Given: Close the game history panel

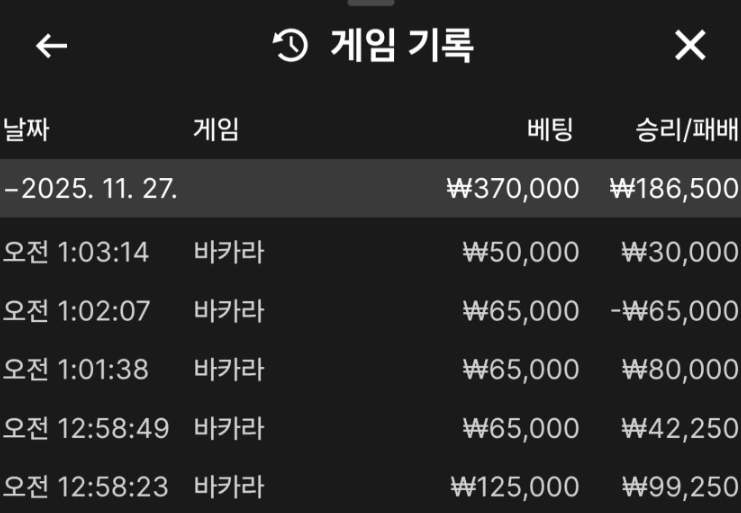Looking at the screenshot, I should pyautogui.click(x=690, y=46).
